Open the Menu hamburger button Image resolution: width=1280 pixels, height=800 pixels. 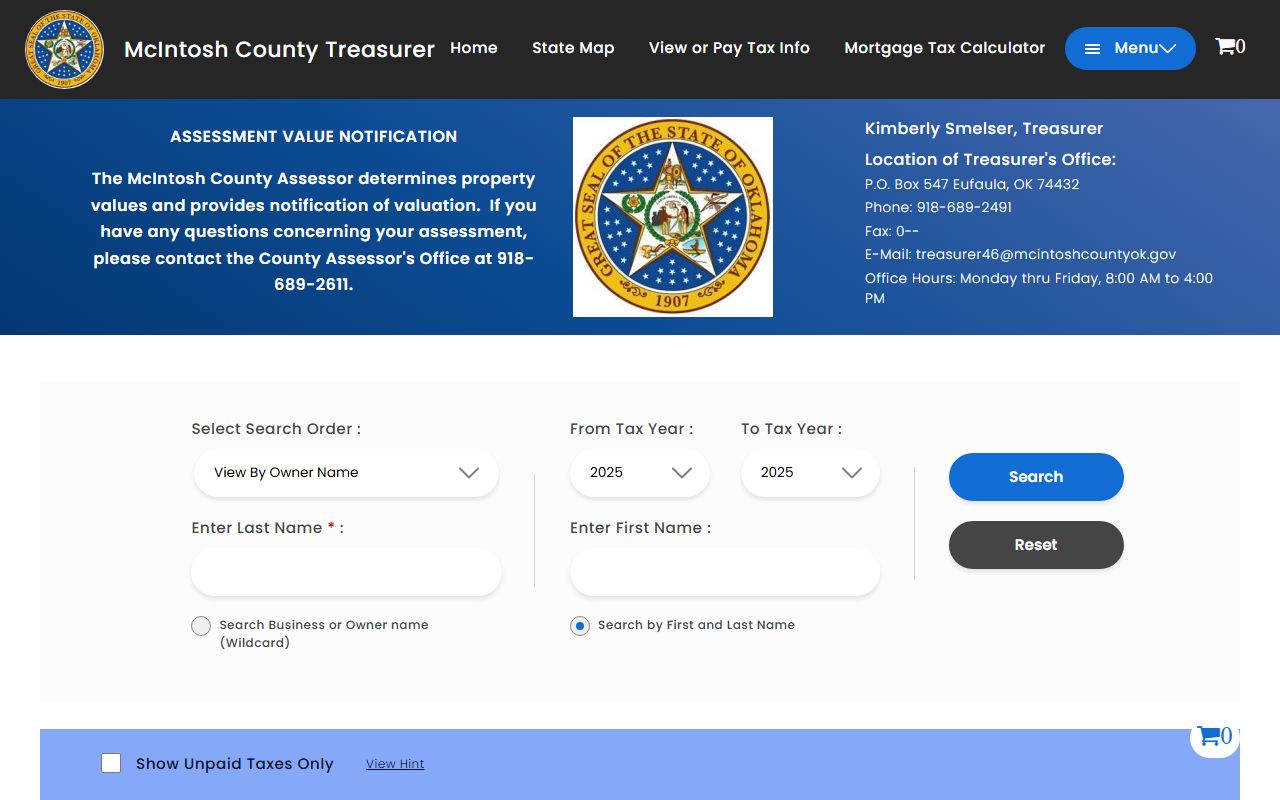(x=1130, y=48)
